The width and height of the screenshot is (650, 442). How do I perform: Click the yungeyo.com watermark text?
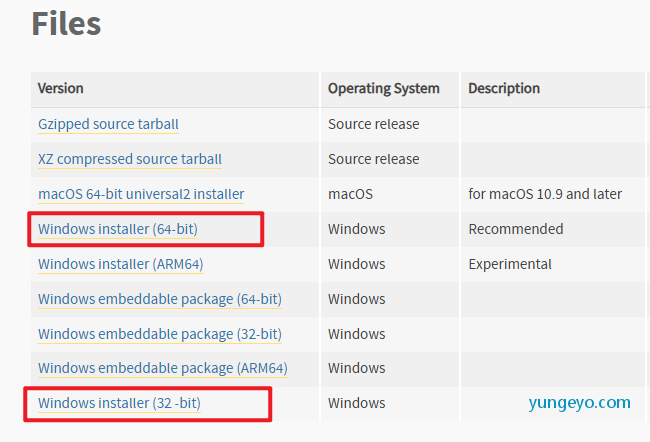pos(580,402)
